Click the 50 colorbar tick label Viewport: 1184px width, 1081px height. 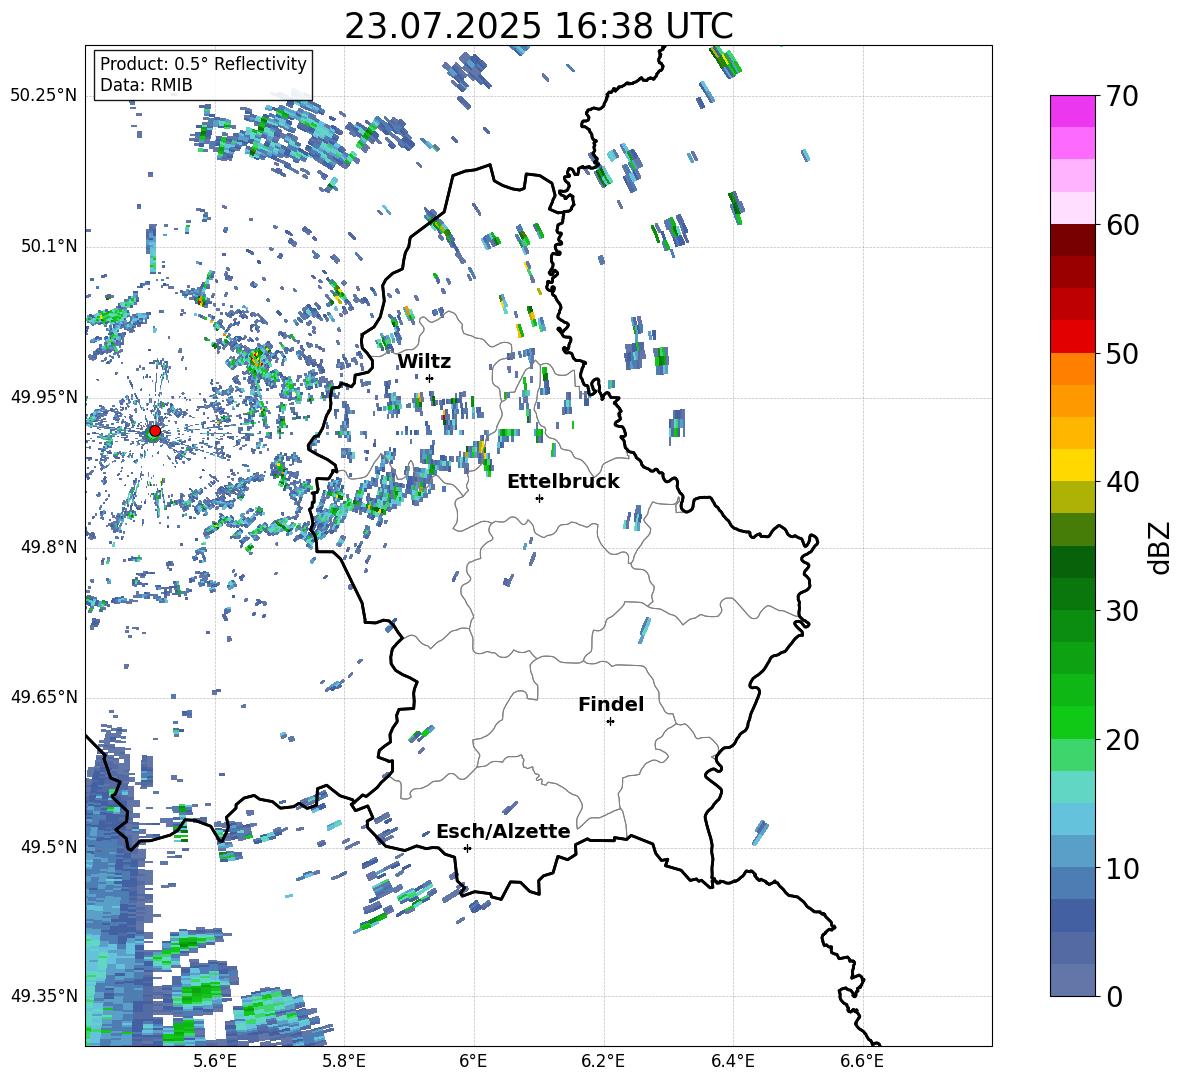1121,354
